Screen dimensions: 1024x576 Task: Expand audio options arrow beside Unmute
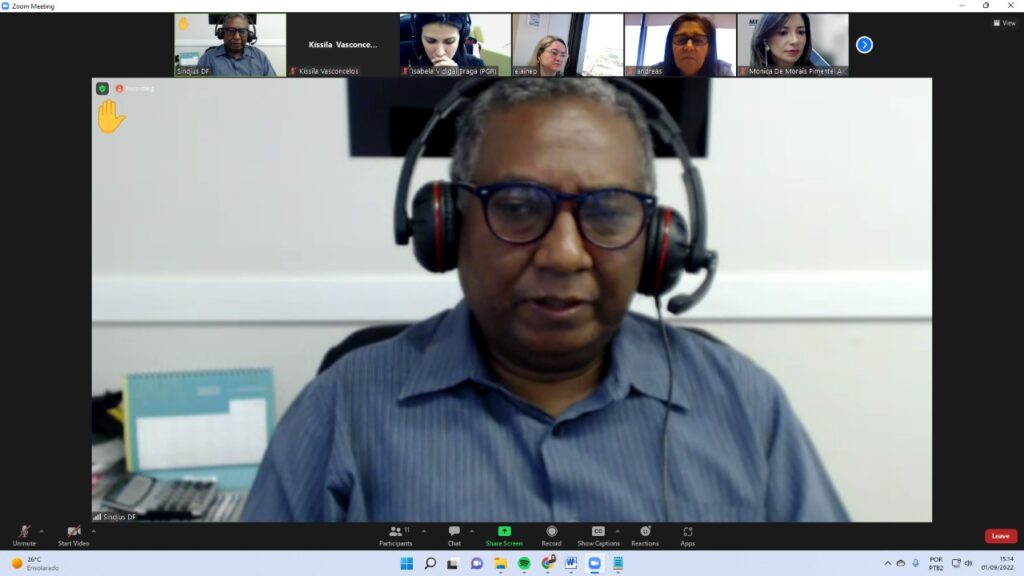tap(41, 531)
